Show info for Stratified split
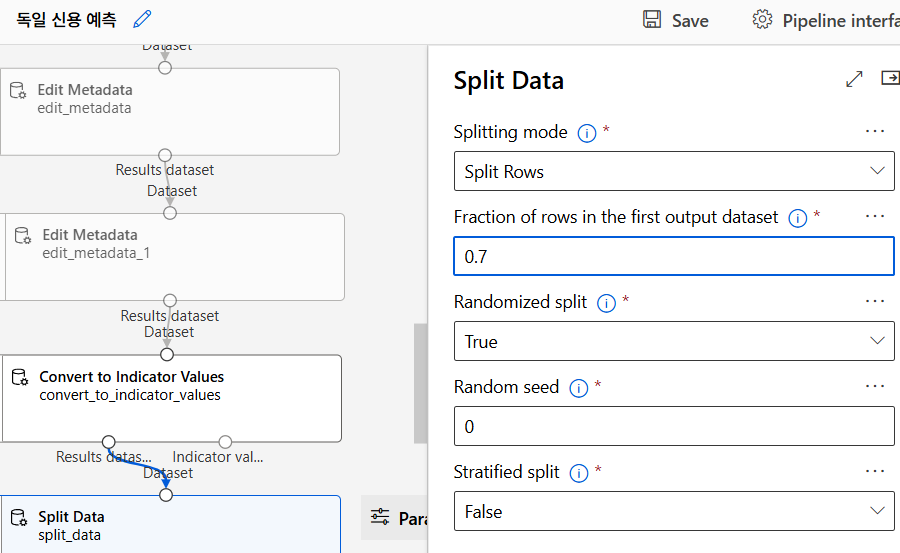Viewport: 900px width, 553px height. (579, 473)
